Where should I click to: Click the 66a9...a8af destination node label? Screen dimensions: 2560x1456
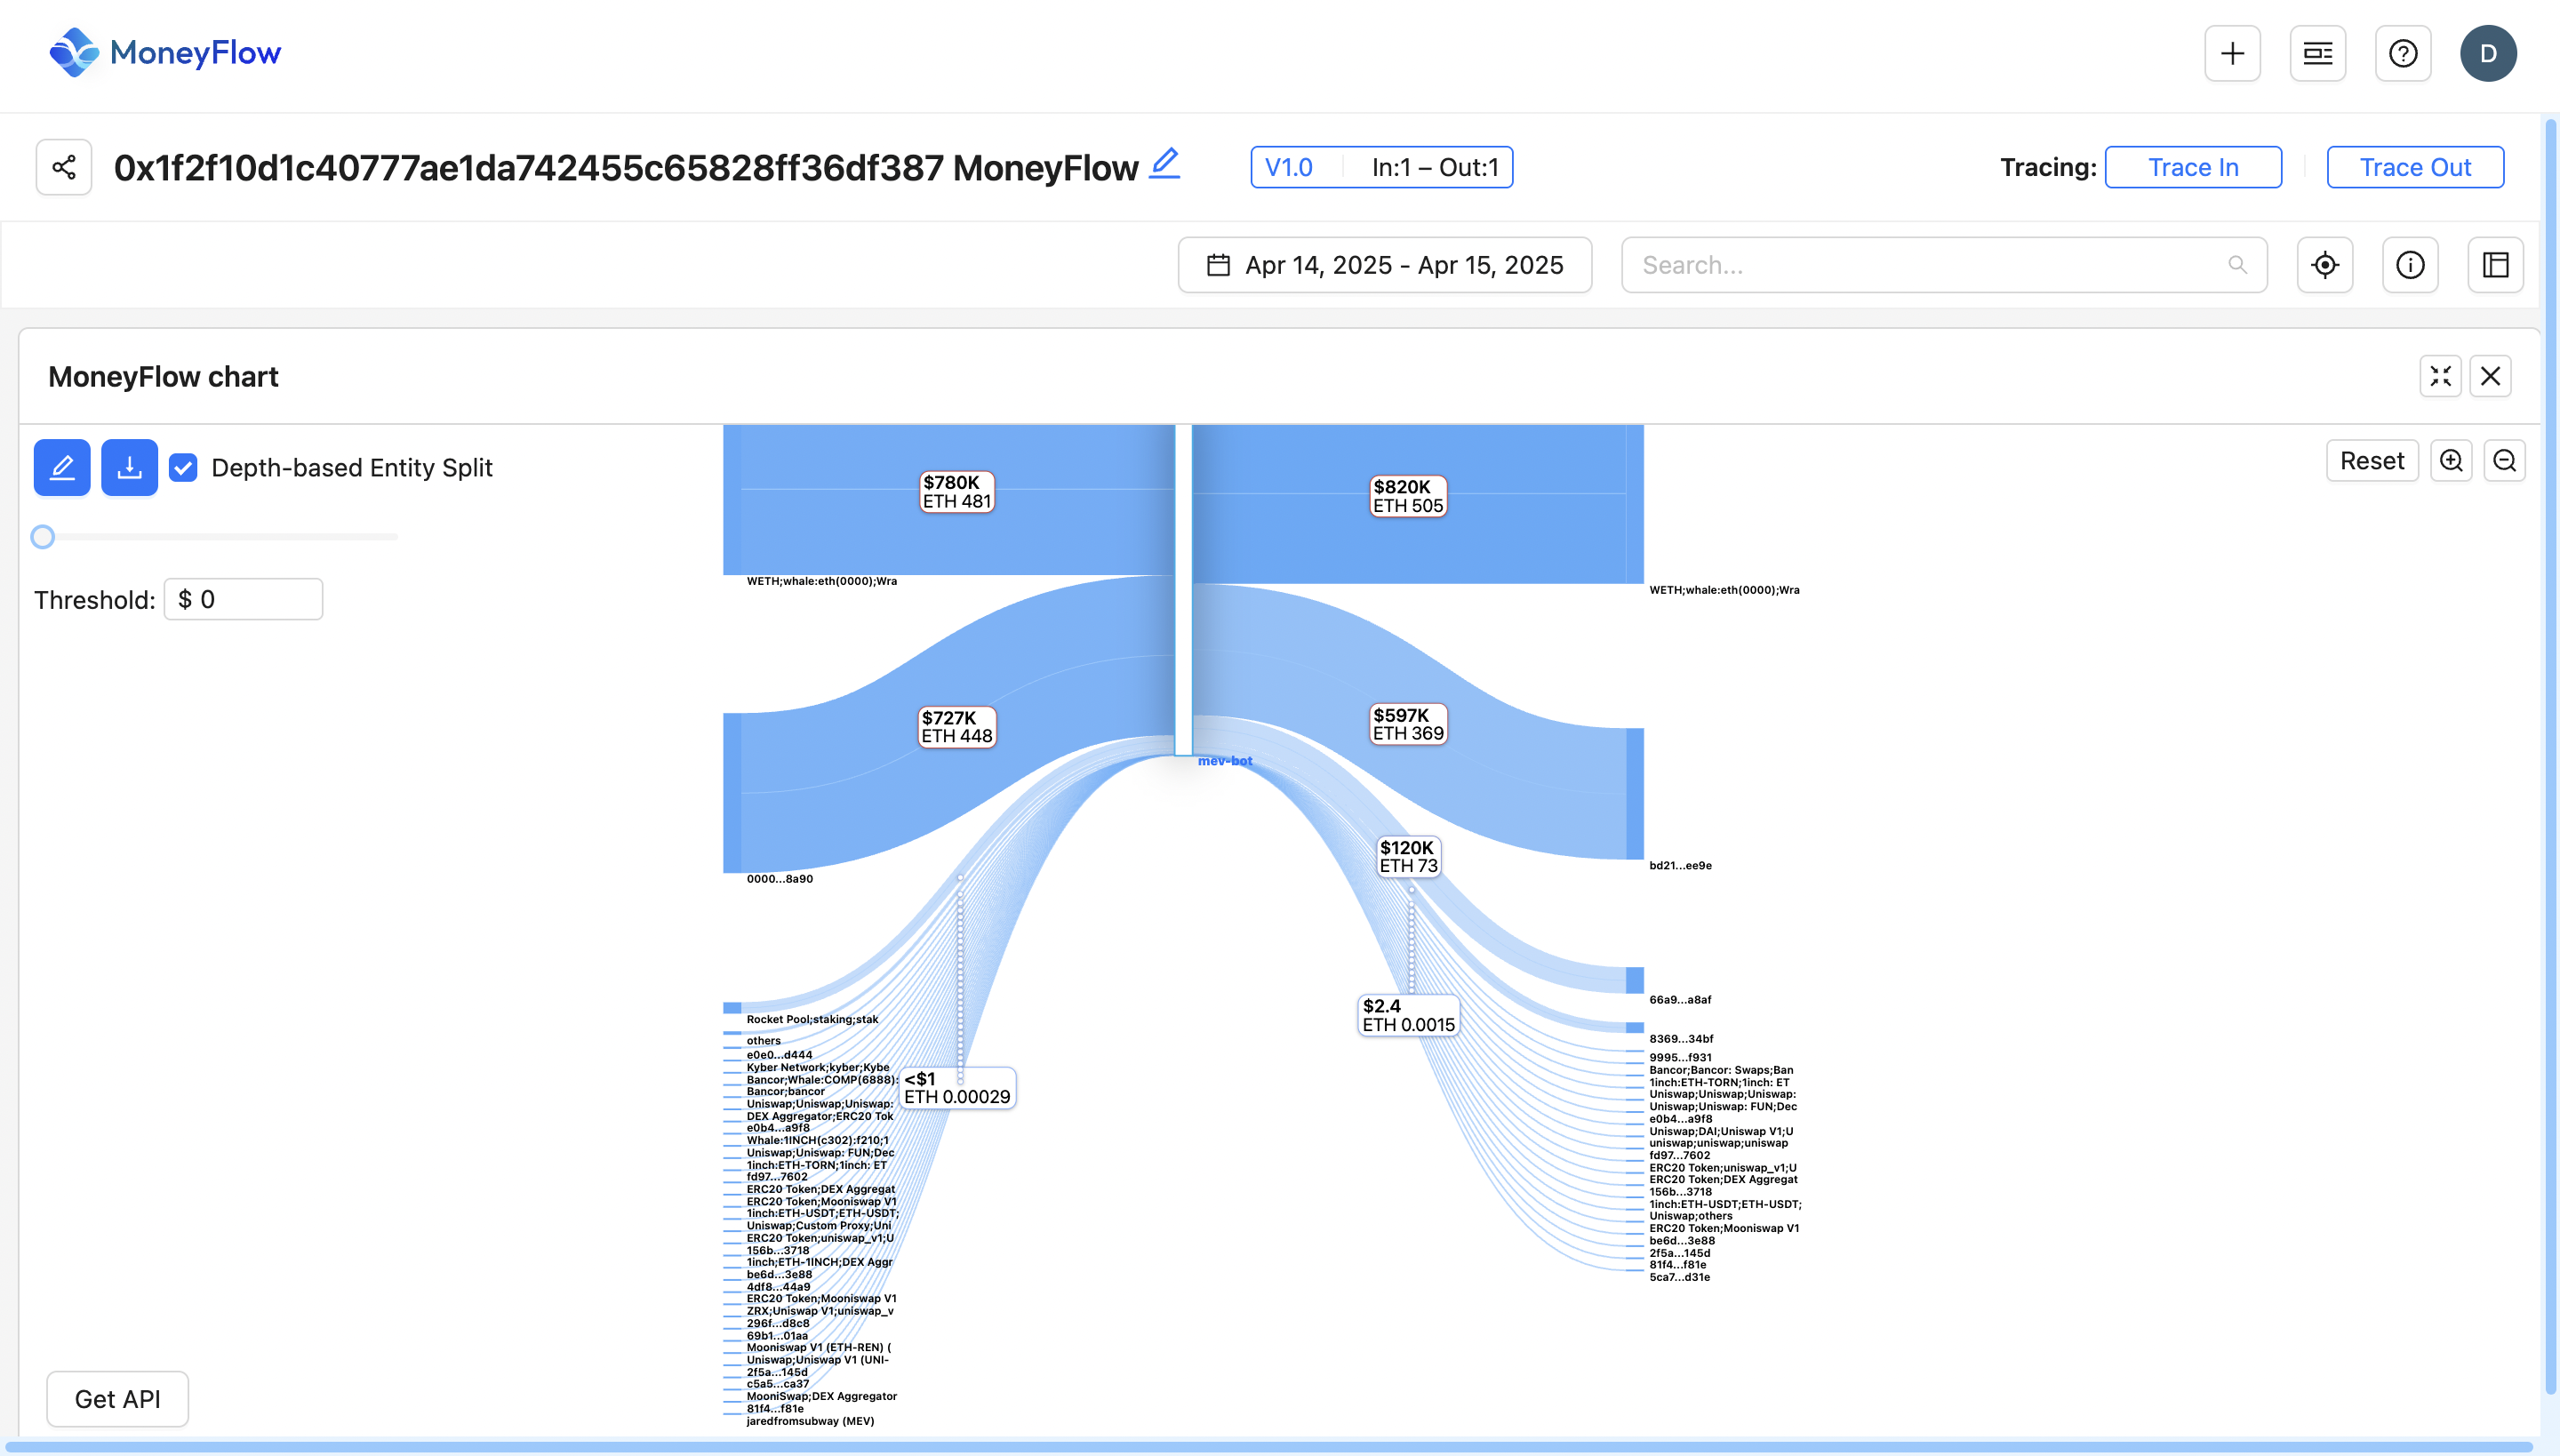tap(1680, 1000)
